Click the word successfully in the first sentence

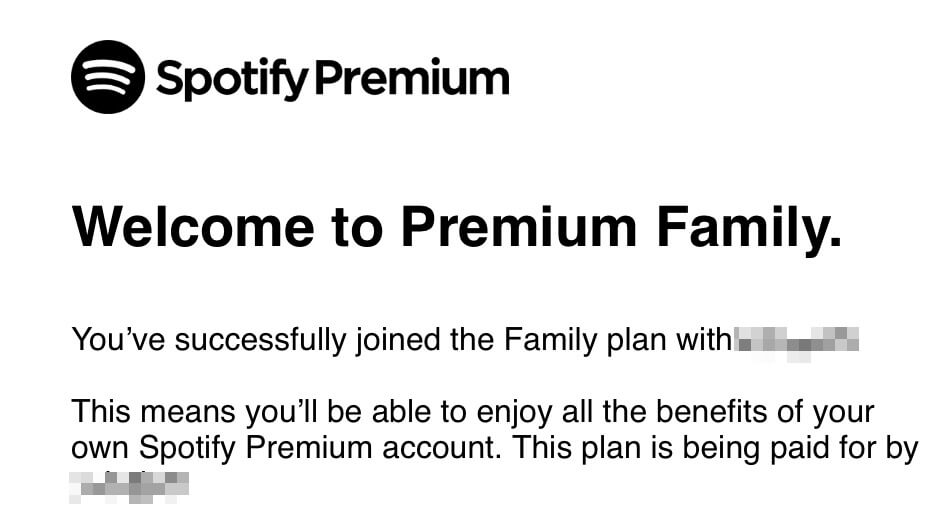click(x=261, y=340)
